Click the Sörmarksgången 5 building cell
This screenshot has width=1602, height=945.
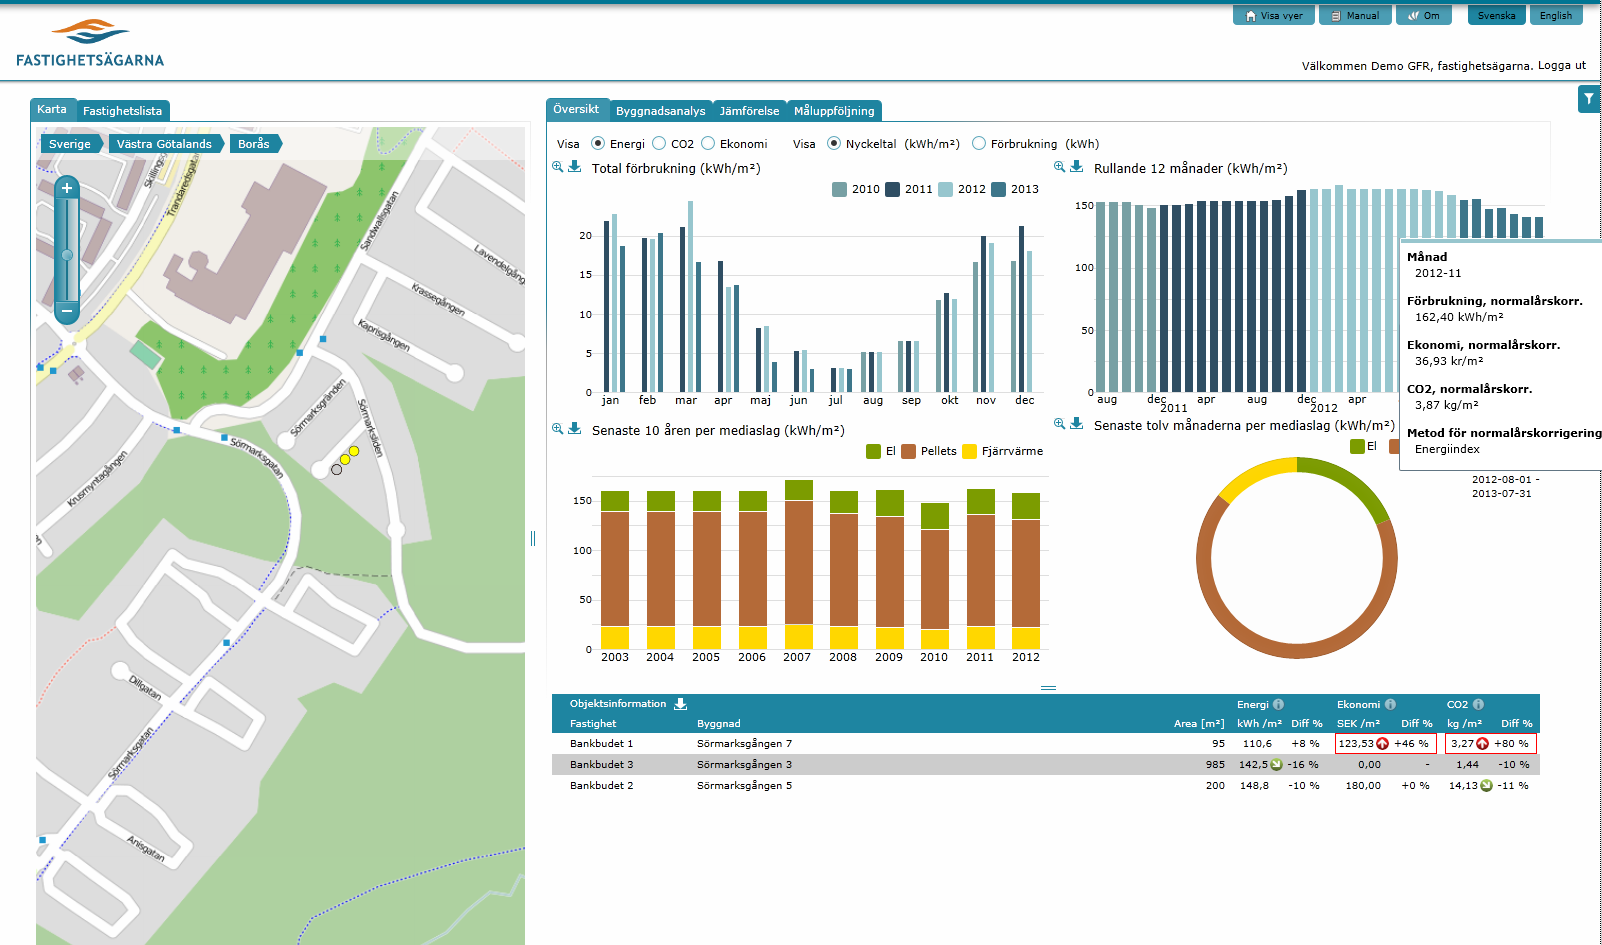pos(745,786)
